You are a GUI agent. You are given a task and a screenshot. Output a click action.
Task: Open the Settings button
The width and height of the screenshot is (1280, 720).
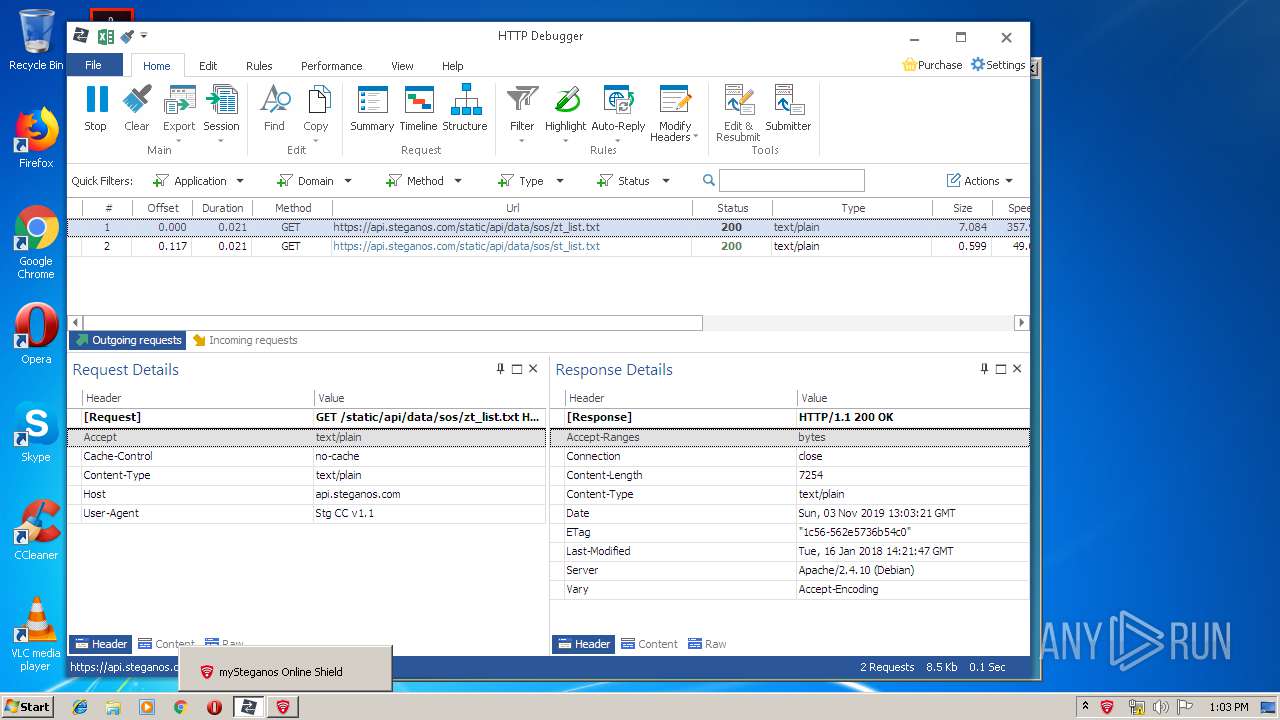point(998,65)
